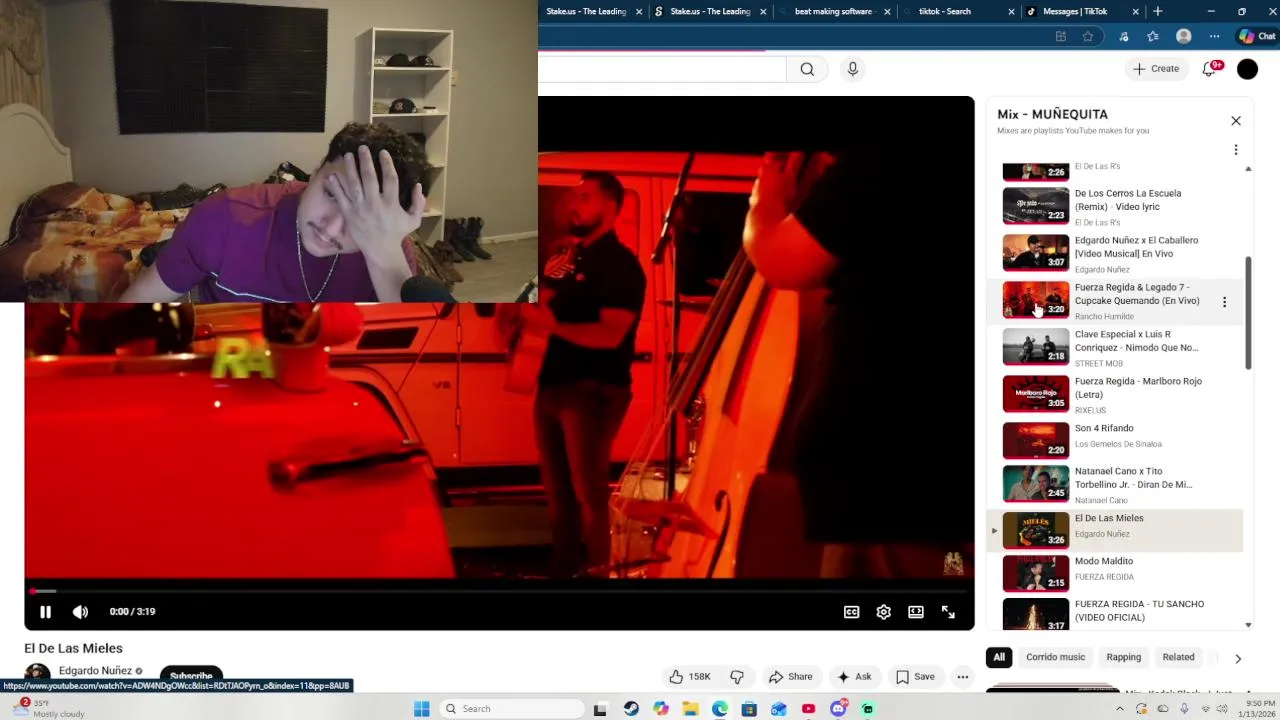Click the playlist vertical scrollbar thumb

pyautogui.click(x=1248, y=313)
